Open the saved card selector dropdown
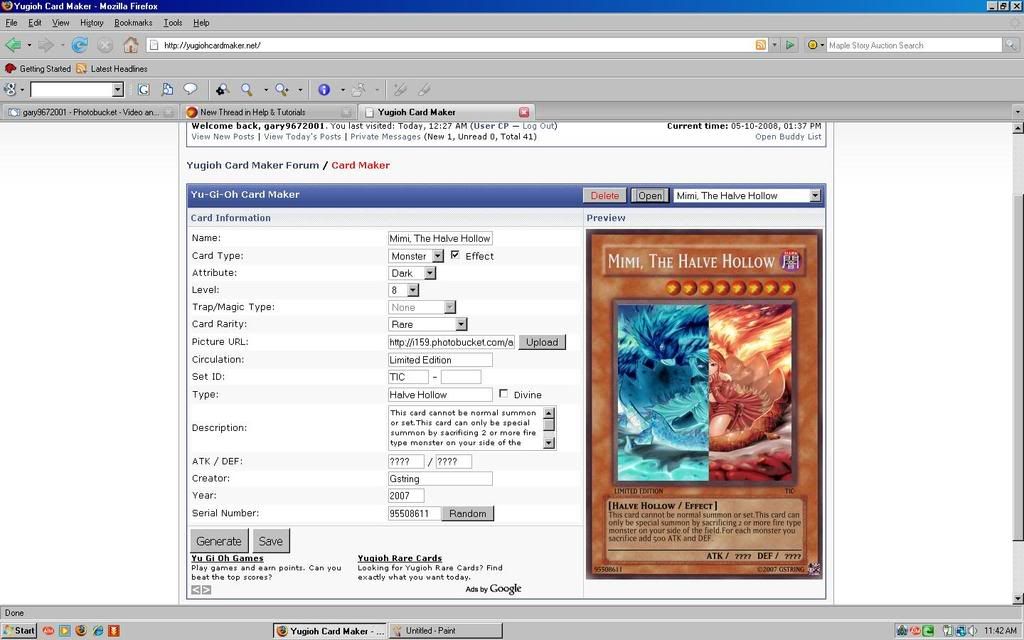The height and width of the screenshot is (640, 1024). coord(747,196)
